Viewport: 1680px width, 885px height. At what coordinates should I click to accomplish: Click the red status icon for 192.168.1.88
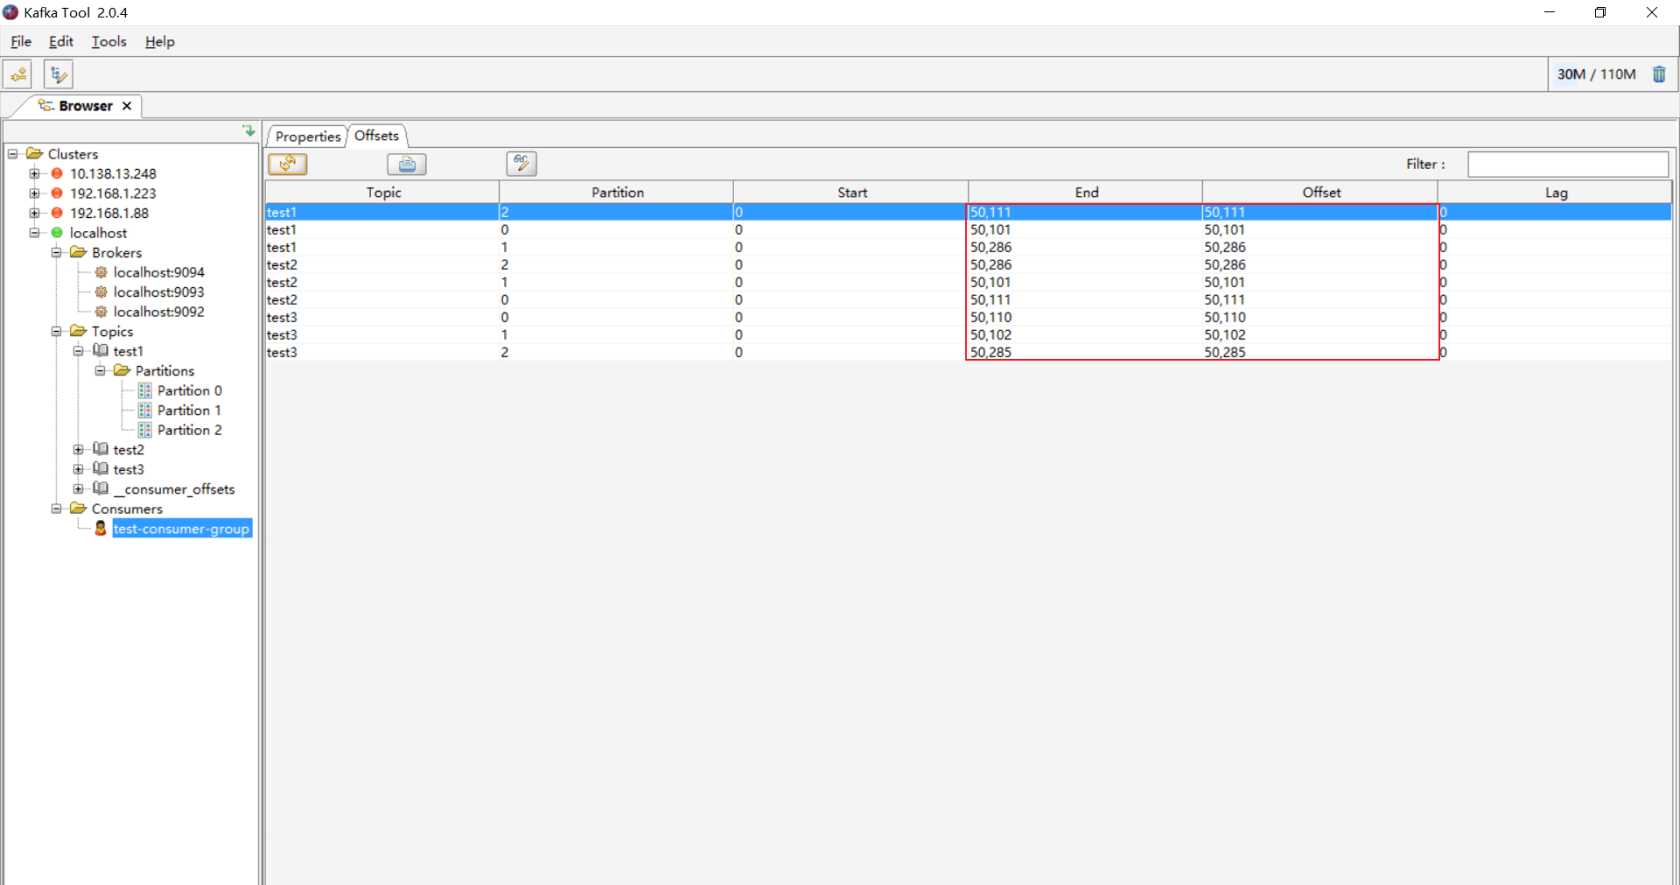(x=57, y=213)
